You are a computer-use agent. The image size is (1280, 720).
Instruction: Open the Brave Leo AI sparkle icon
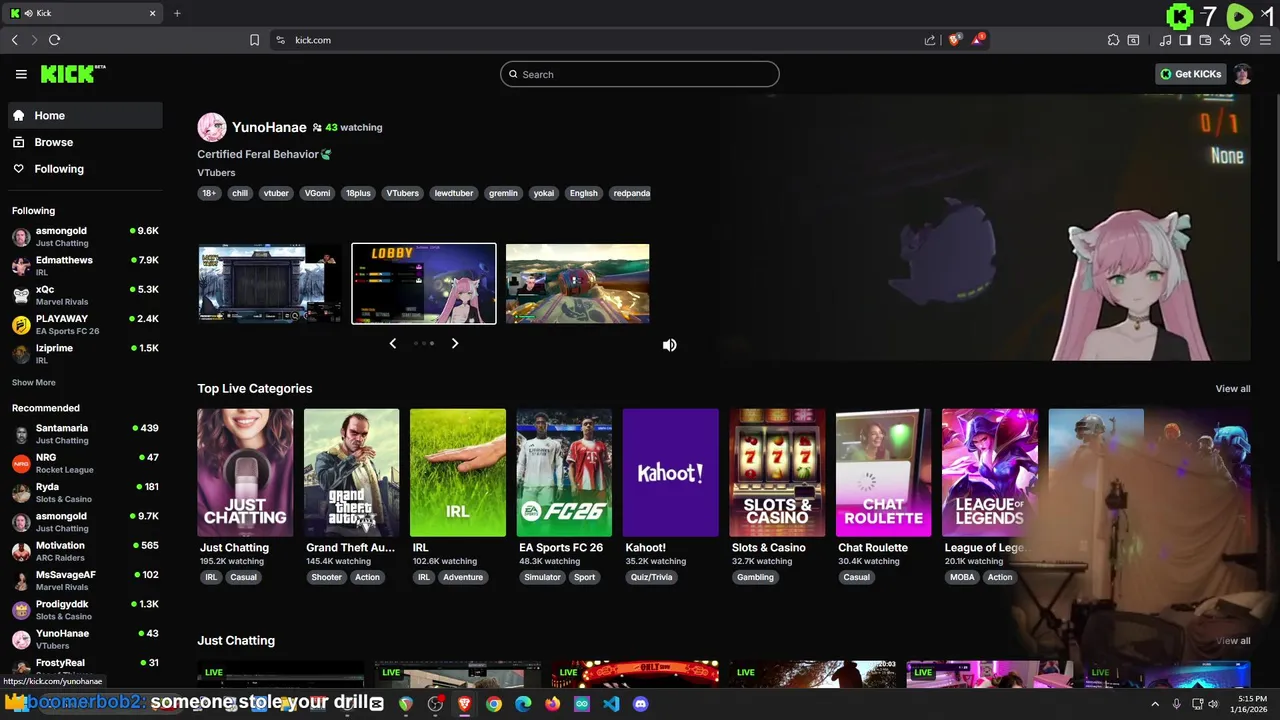click(1225, 40)
